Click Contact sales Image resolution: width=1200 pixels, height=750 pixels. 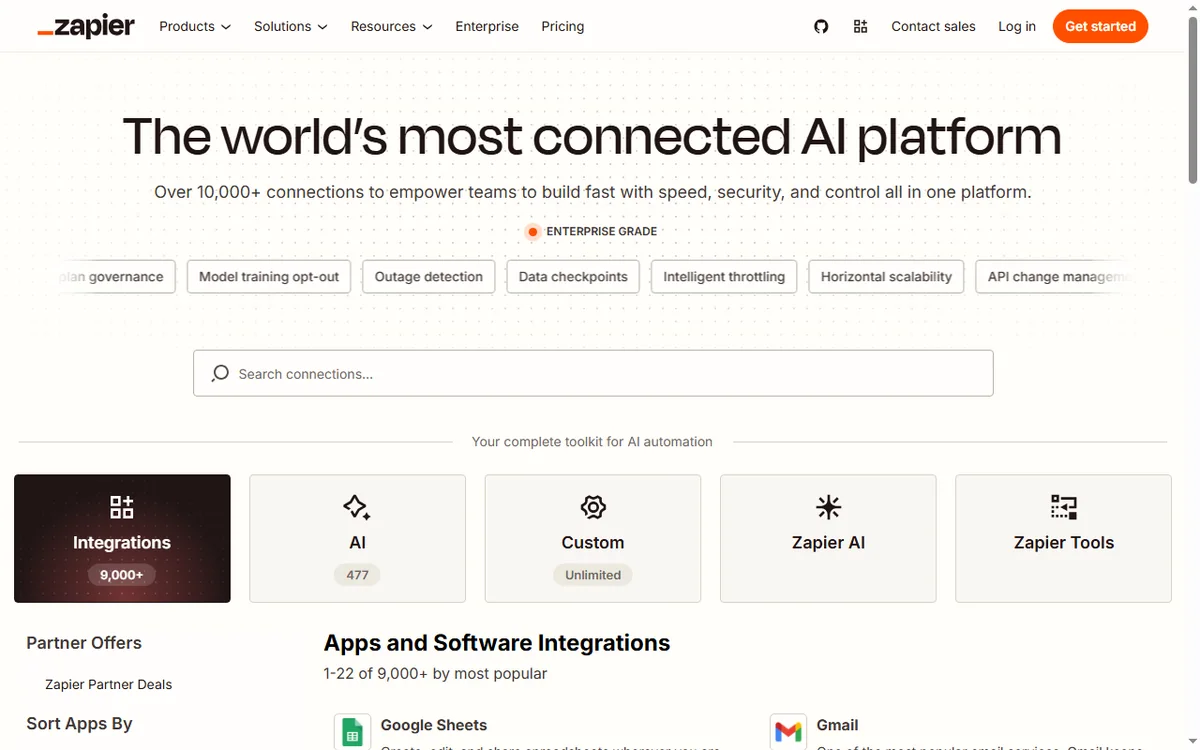pos(933,27)
